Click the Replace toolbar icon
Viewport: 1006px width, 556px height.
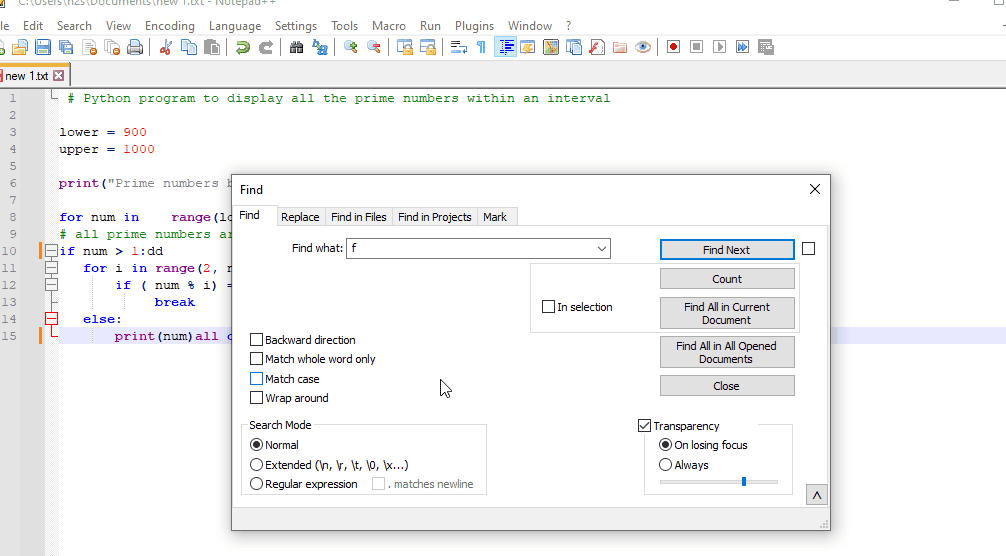click(x=320, y=47)
